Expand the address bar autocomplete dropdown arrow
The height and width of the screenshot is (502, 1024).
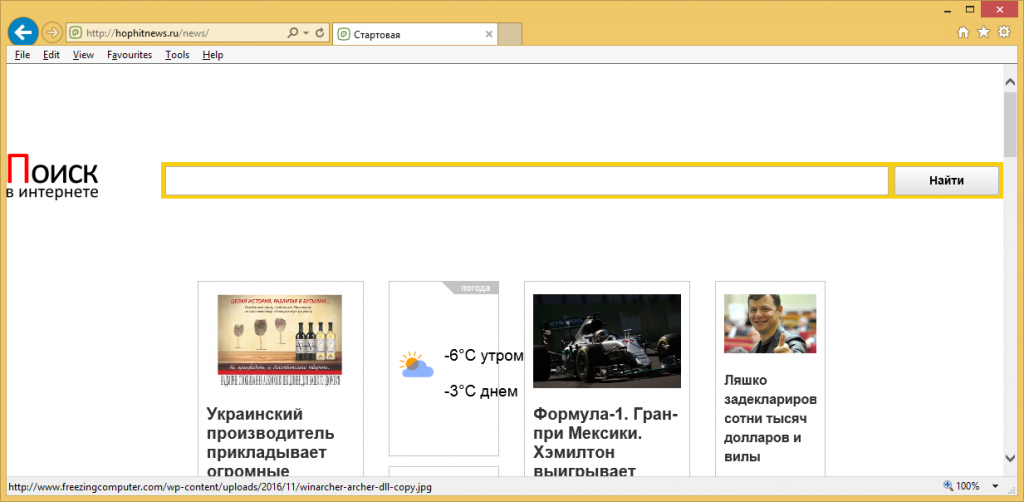coord(305,33)
